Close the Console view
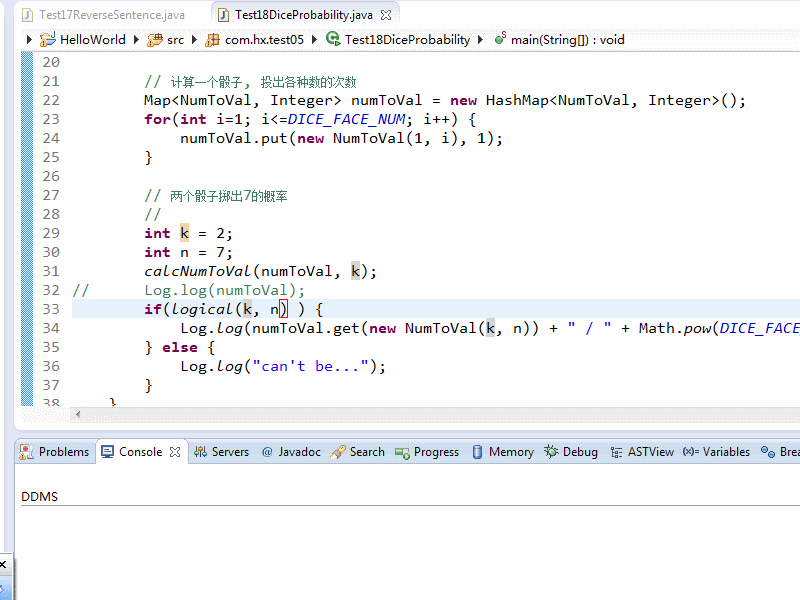Image resolution: width=800 pixels, height=600 pixels. [x=175, y=452]
